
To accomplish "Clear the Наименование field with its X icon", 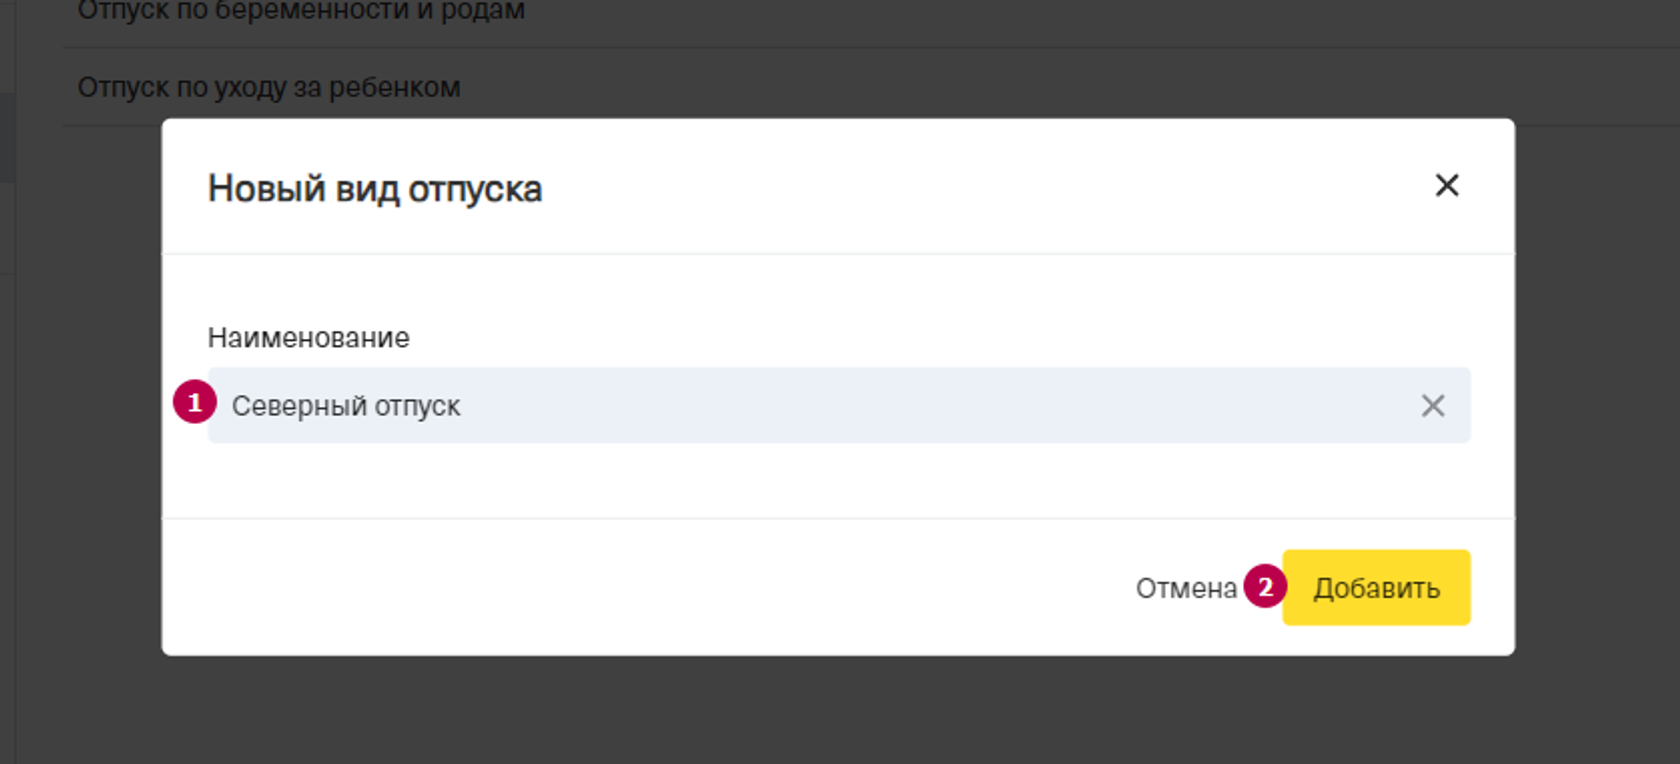I will pos(1432,406).
